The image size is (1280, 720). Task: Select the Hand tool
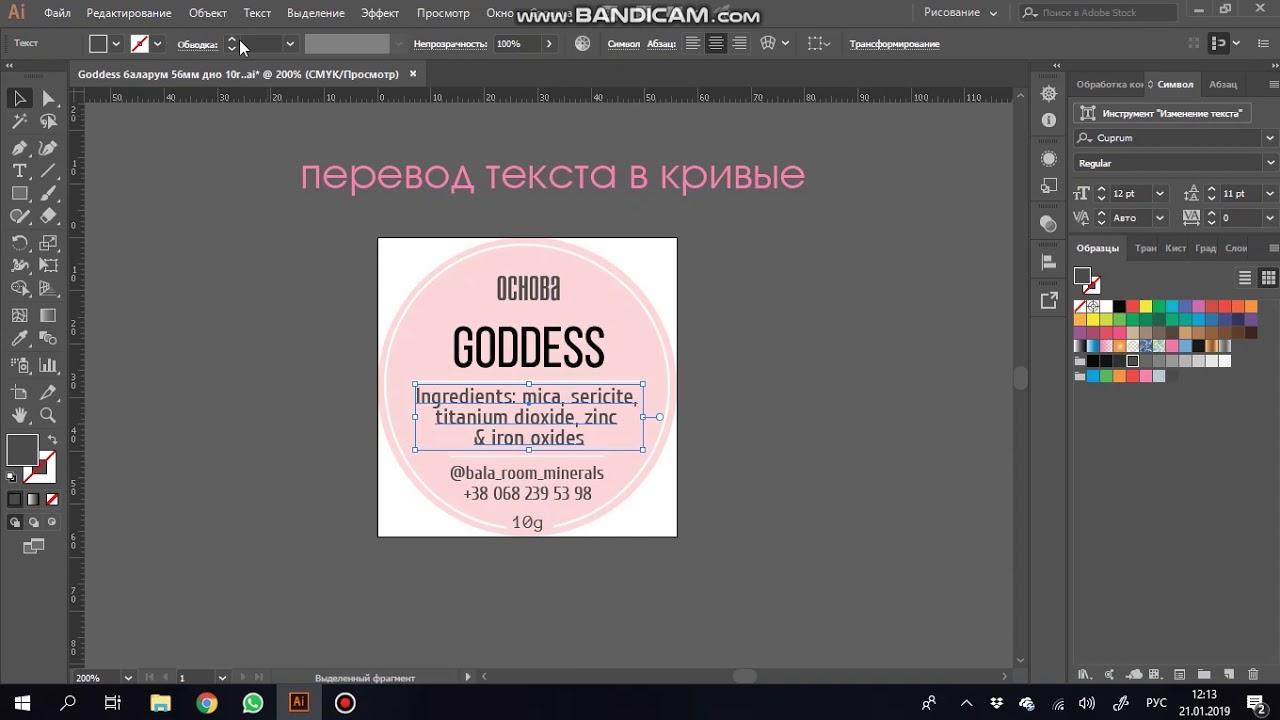tap(19, 415)
